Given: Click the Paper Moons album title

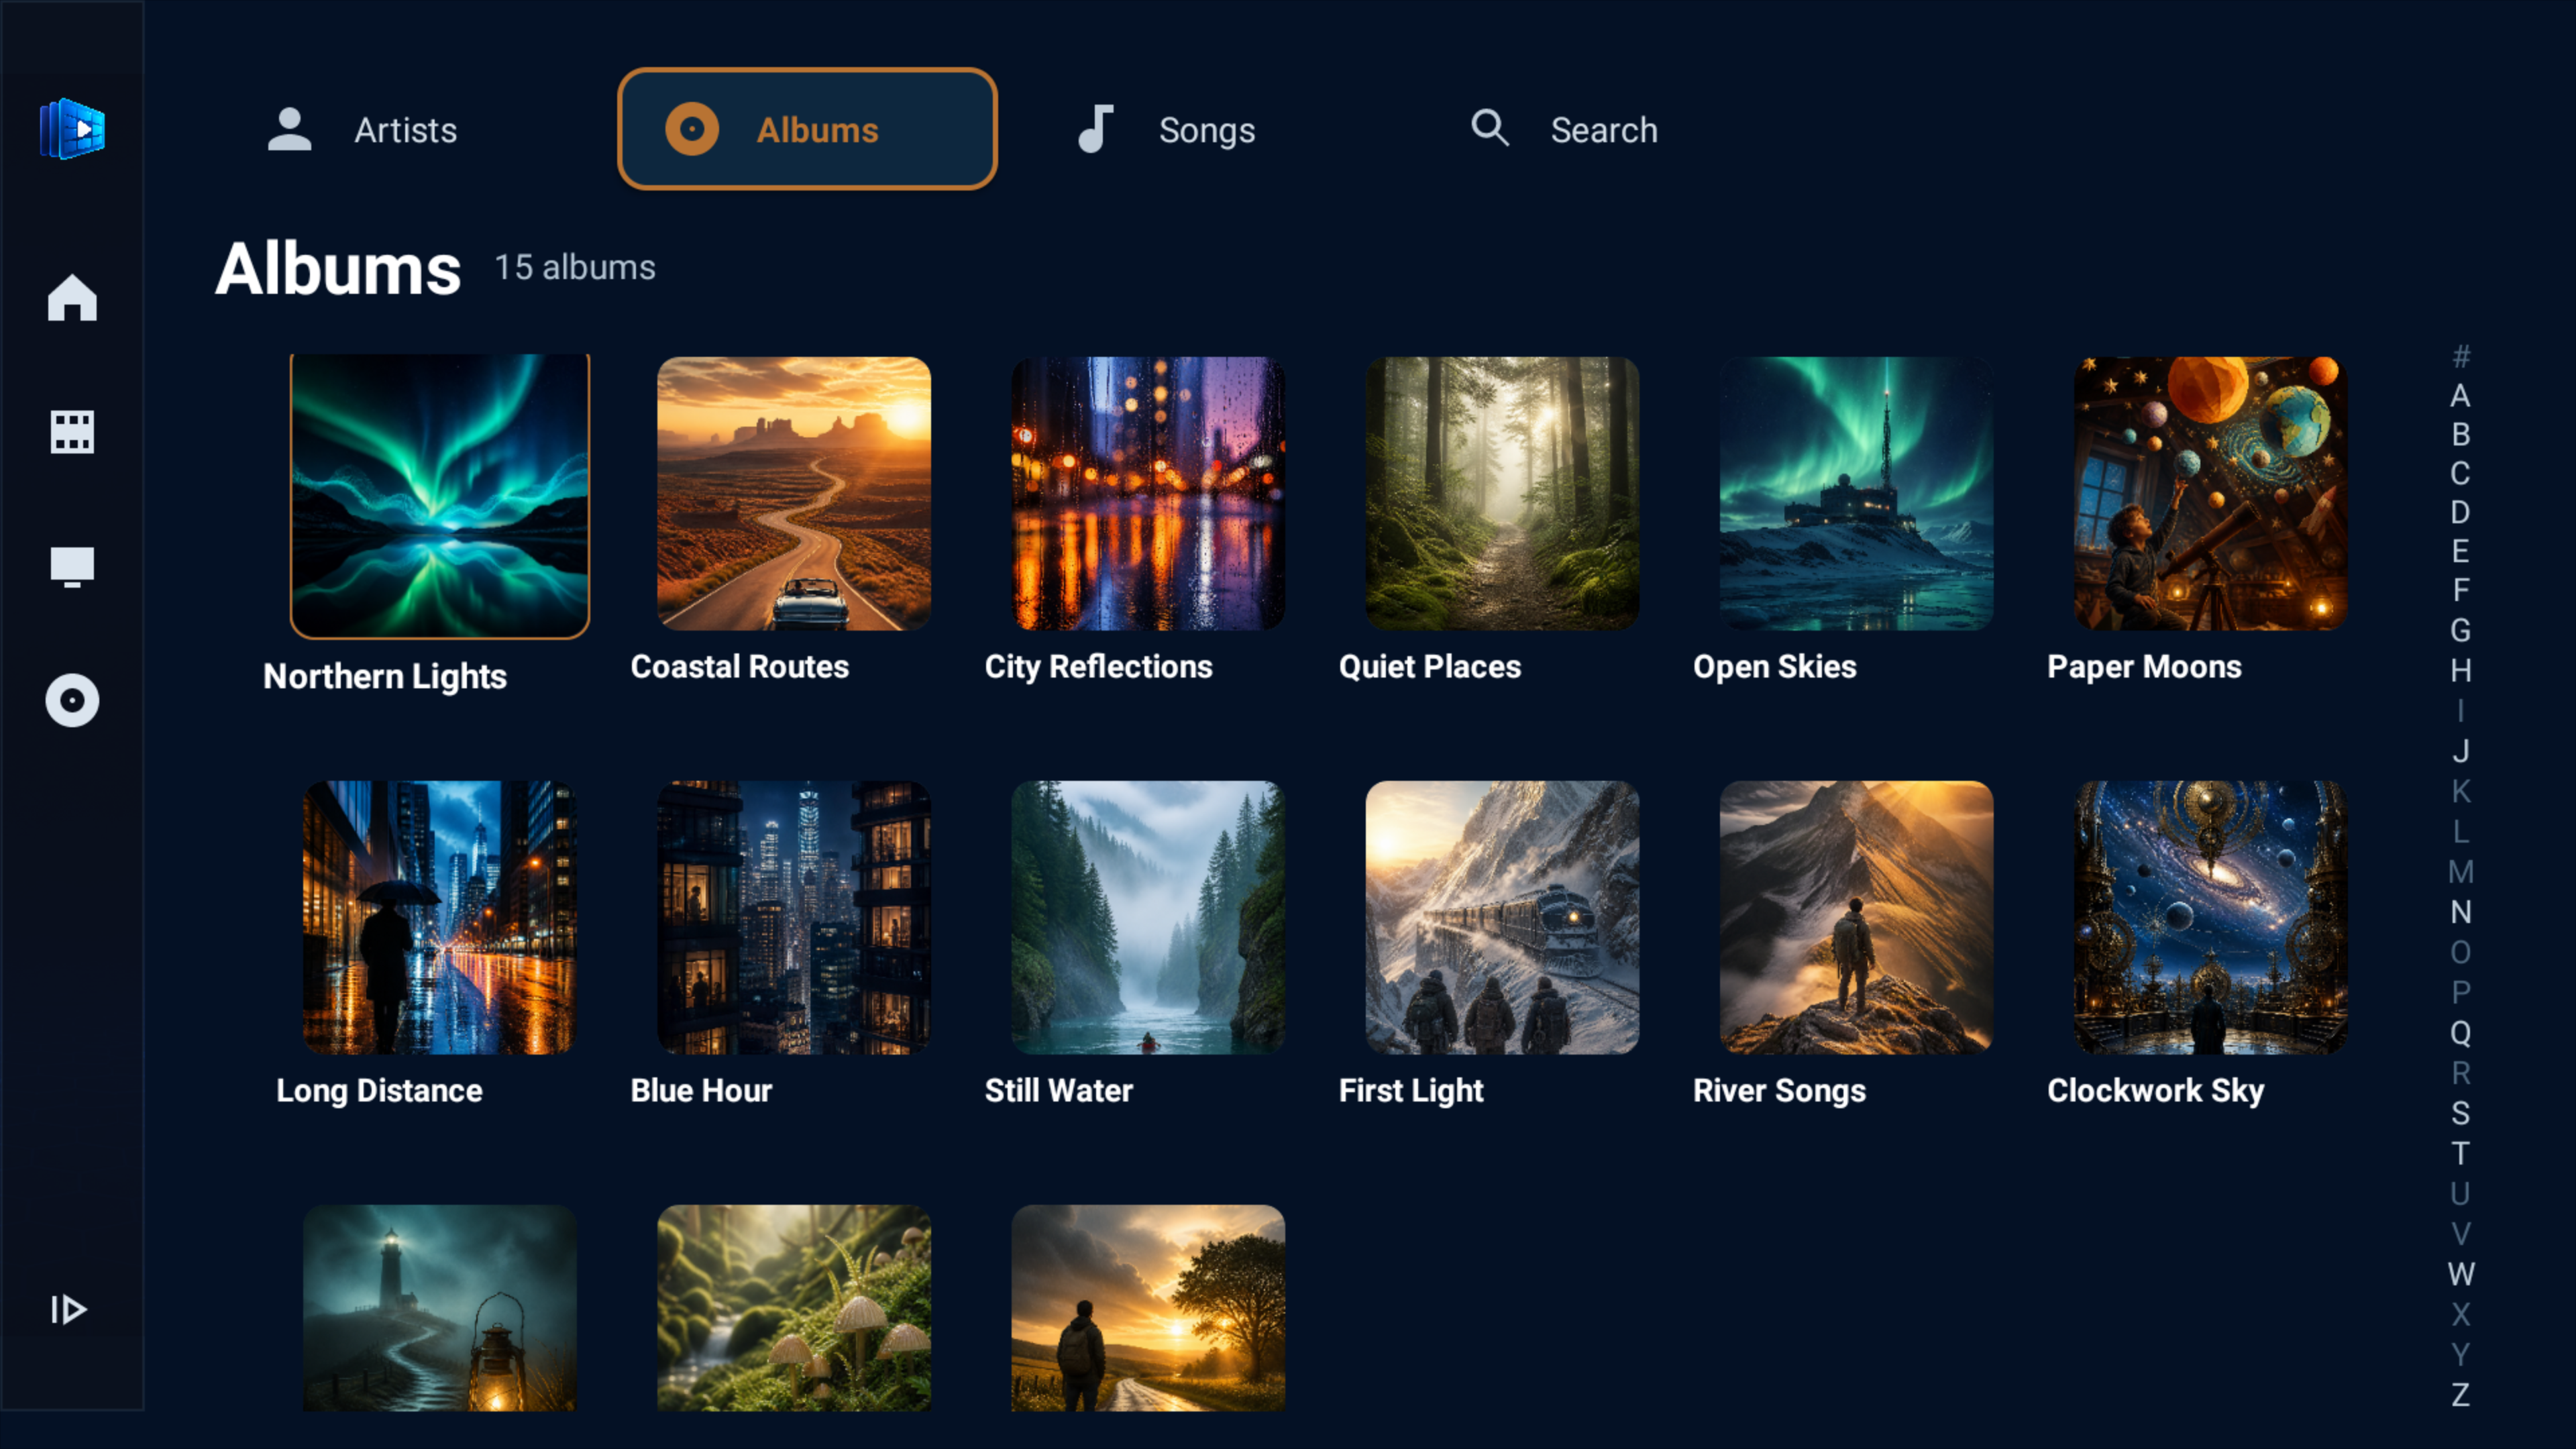Looking at the screenshot, I should coord(2144,667).
